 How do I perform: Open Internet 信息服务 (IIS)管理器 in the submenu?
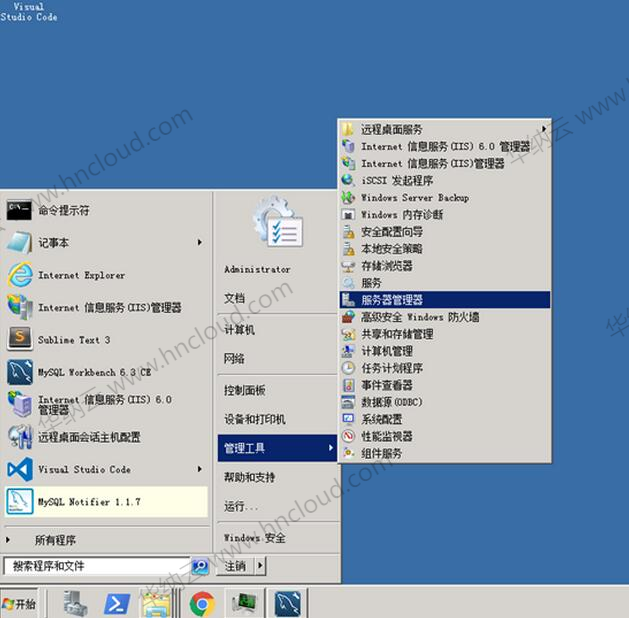(x=445, y=163)
